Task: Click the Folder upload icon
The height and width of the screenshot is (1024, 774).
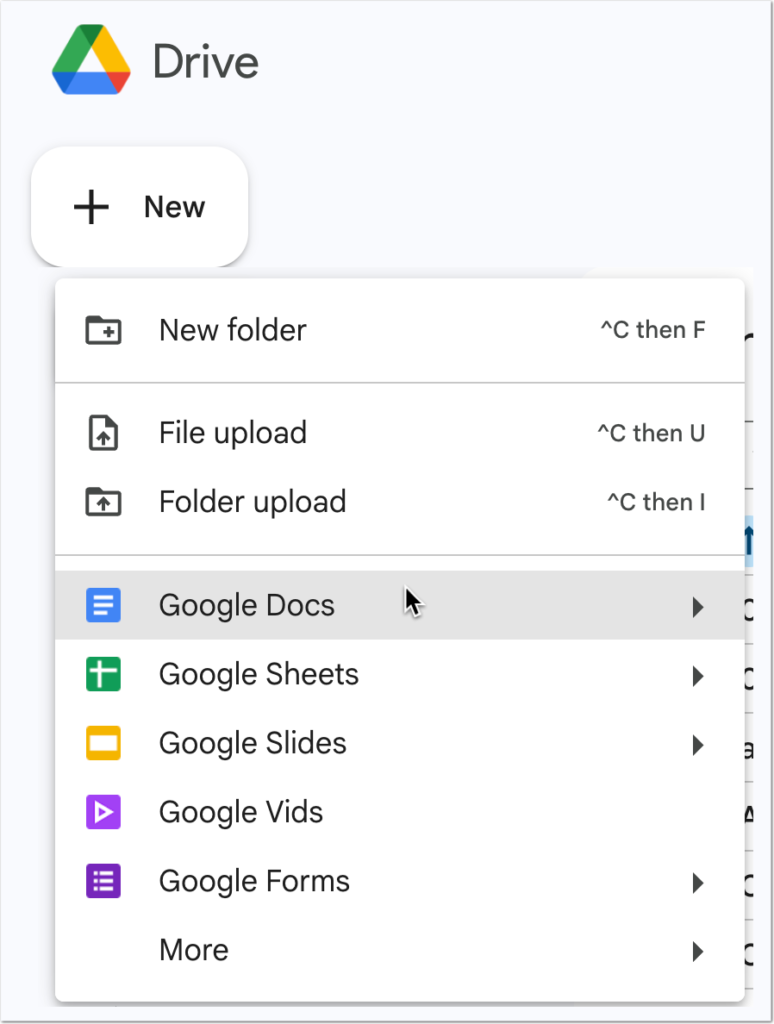Action: [x=103, y=502]
